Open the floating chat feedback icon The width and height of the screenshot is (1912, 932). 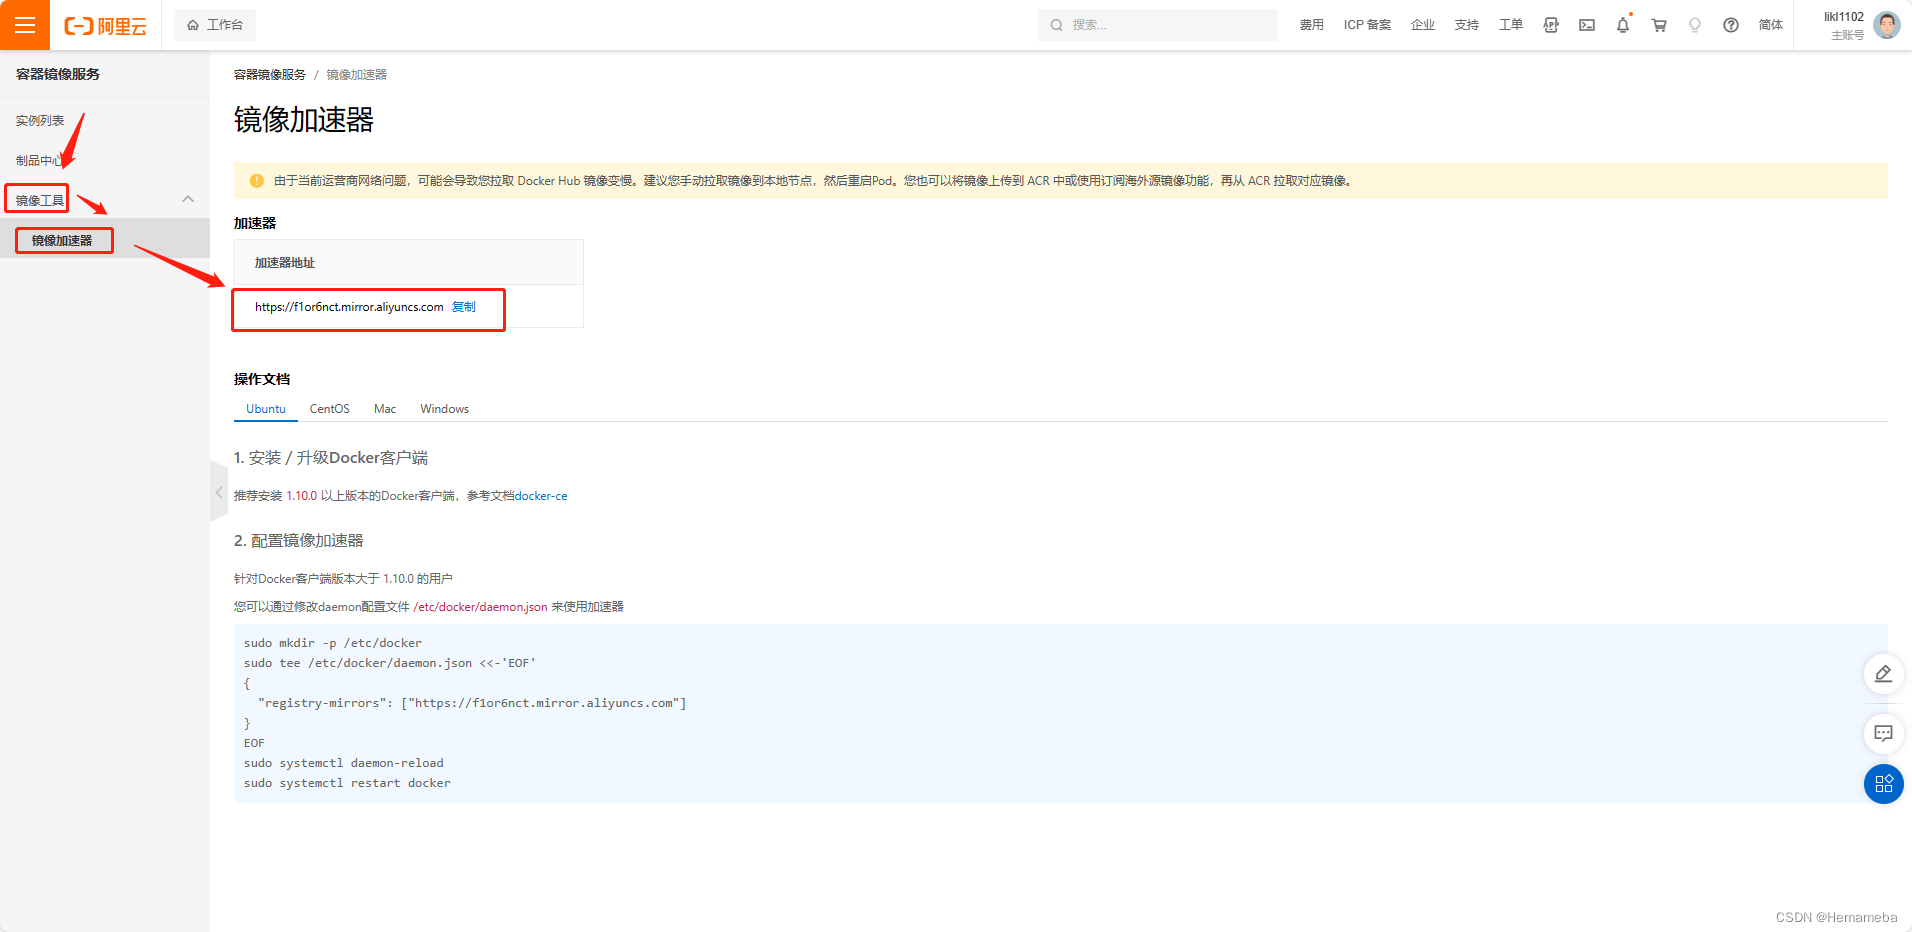[1883, 734]
